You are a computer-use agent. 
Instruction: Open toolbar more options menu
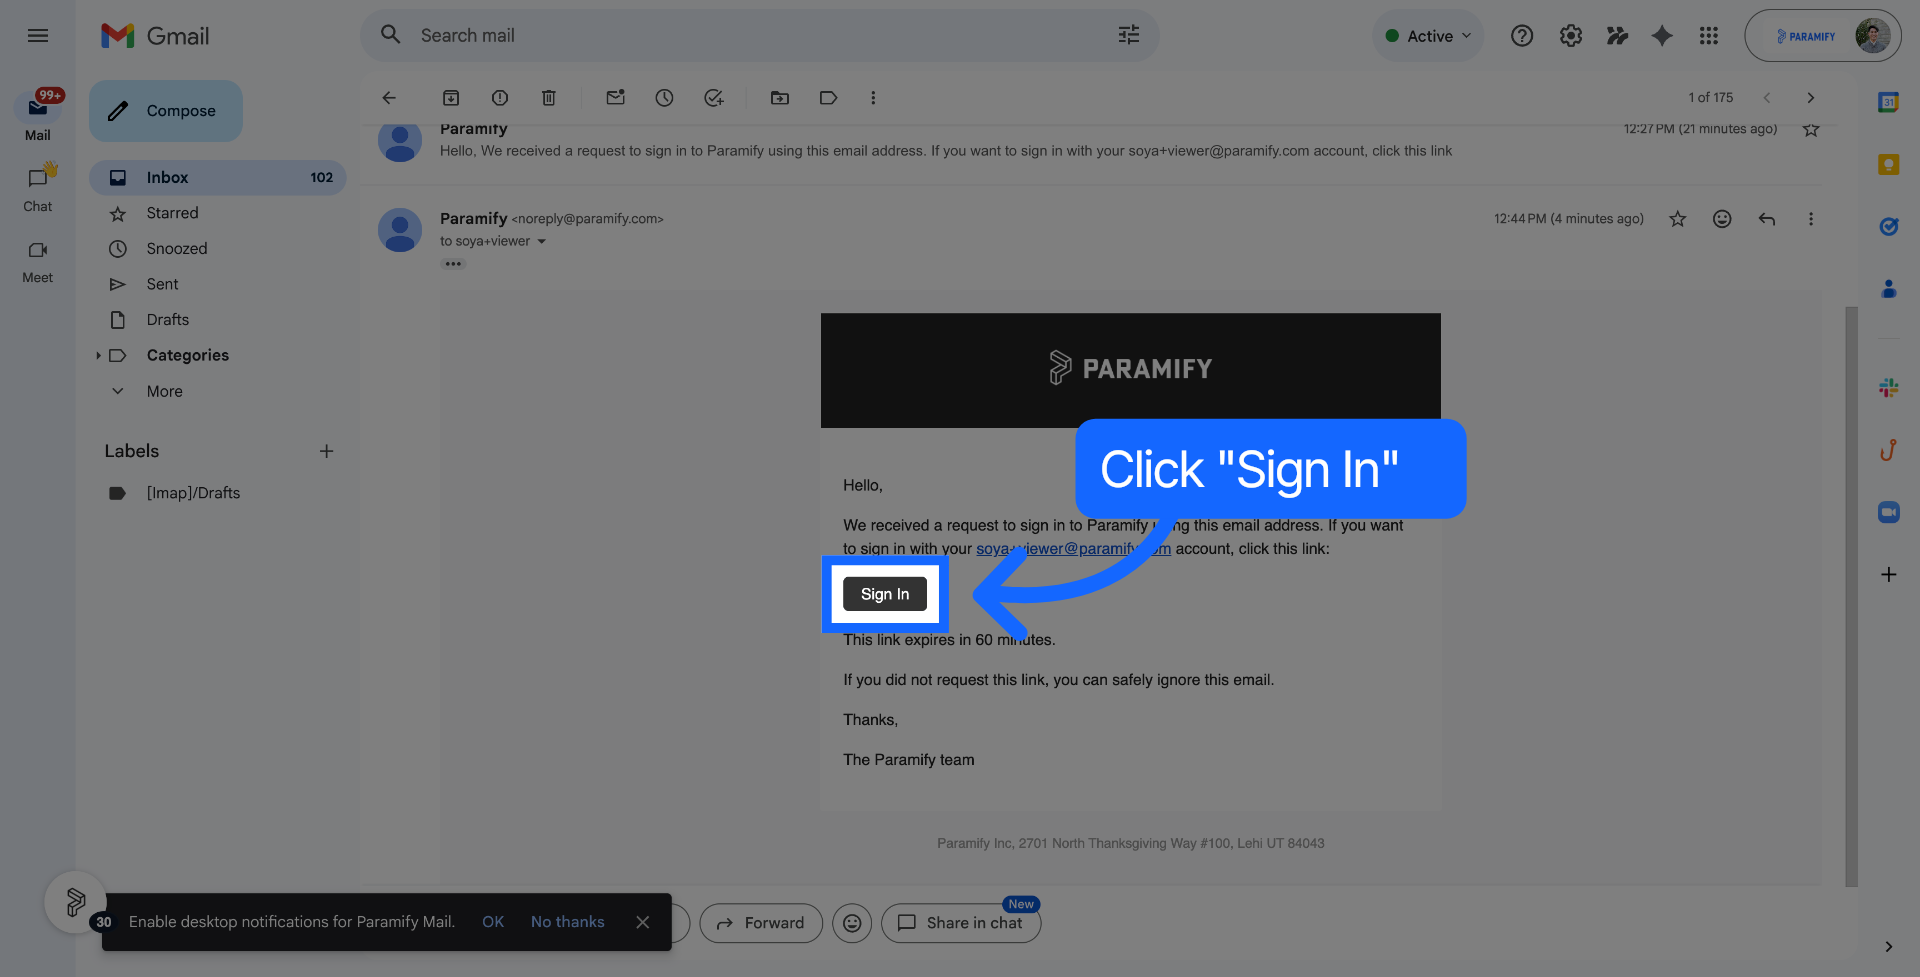coord(873,98)
